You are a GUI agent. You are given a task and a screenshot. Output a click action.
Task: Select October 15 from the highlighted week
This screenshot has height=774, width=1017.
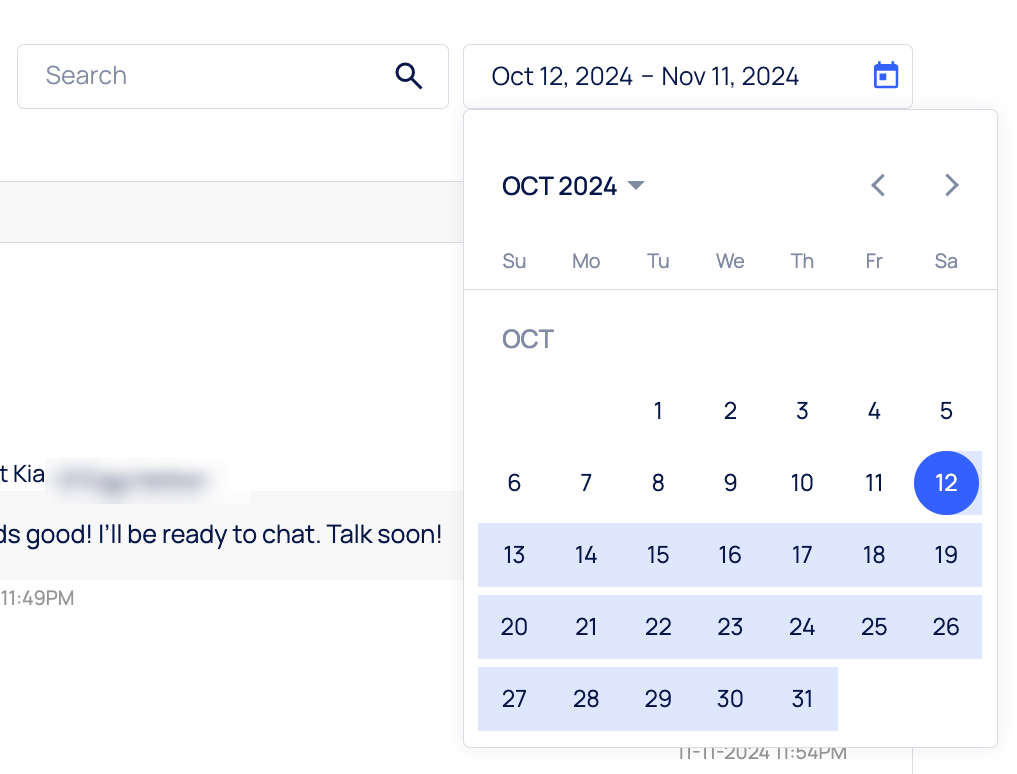(x=658, y=555)
